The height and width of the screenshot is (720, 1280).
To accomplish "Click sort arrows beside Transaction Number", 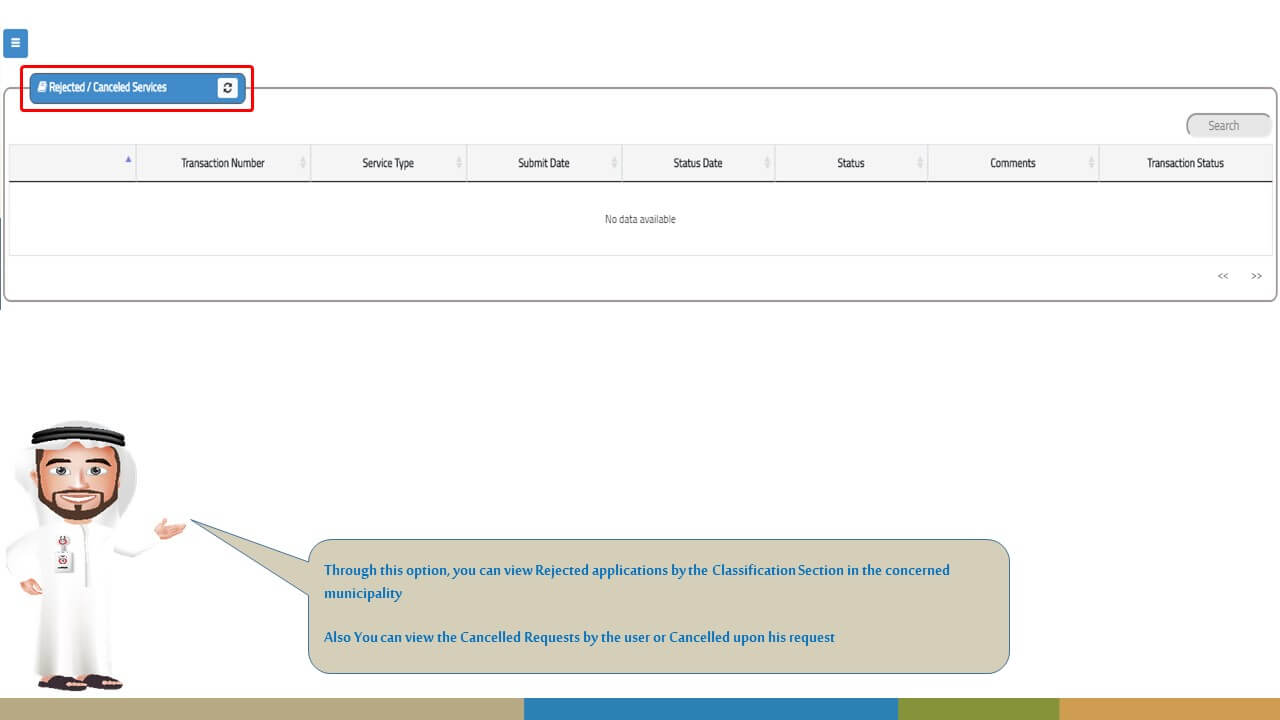I will (303, 163).
